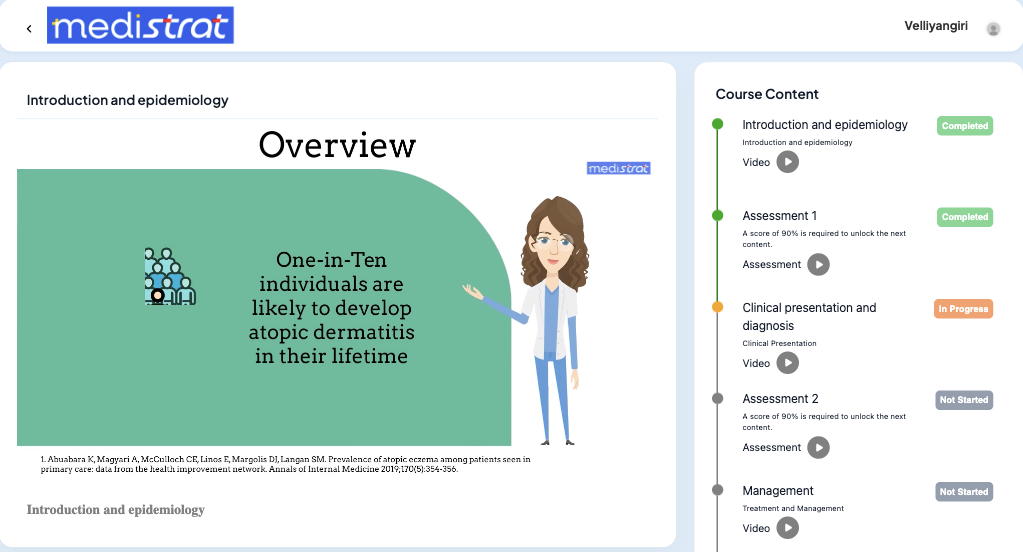Play Clinical presentation and diagnosis video
Viewport: 1023px width, 552px height.
click(x=788, y=363)
